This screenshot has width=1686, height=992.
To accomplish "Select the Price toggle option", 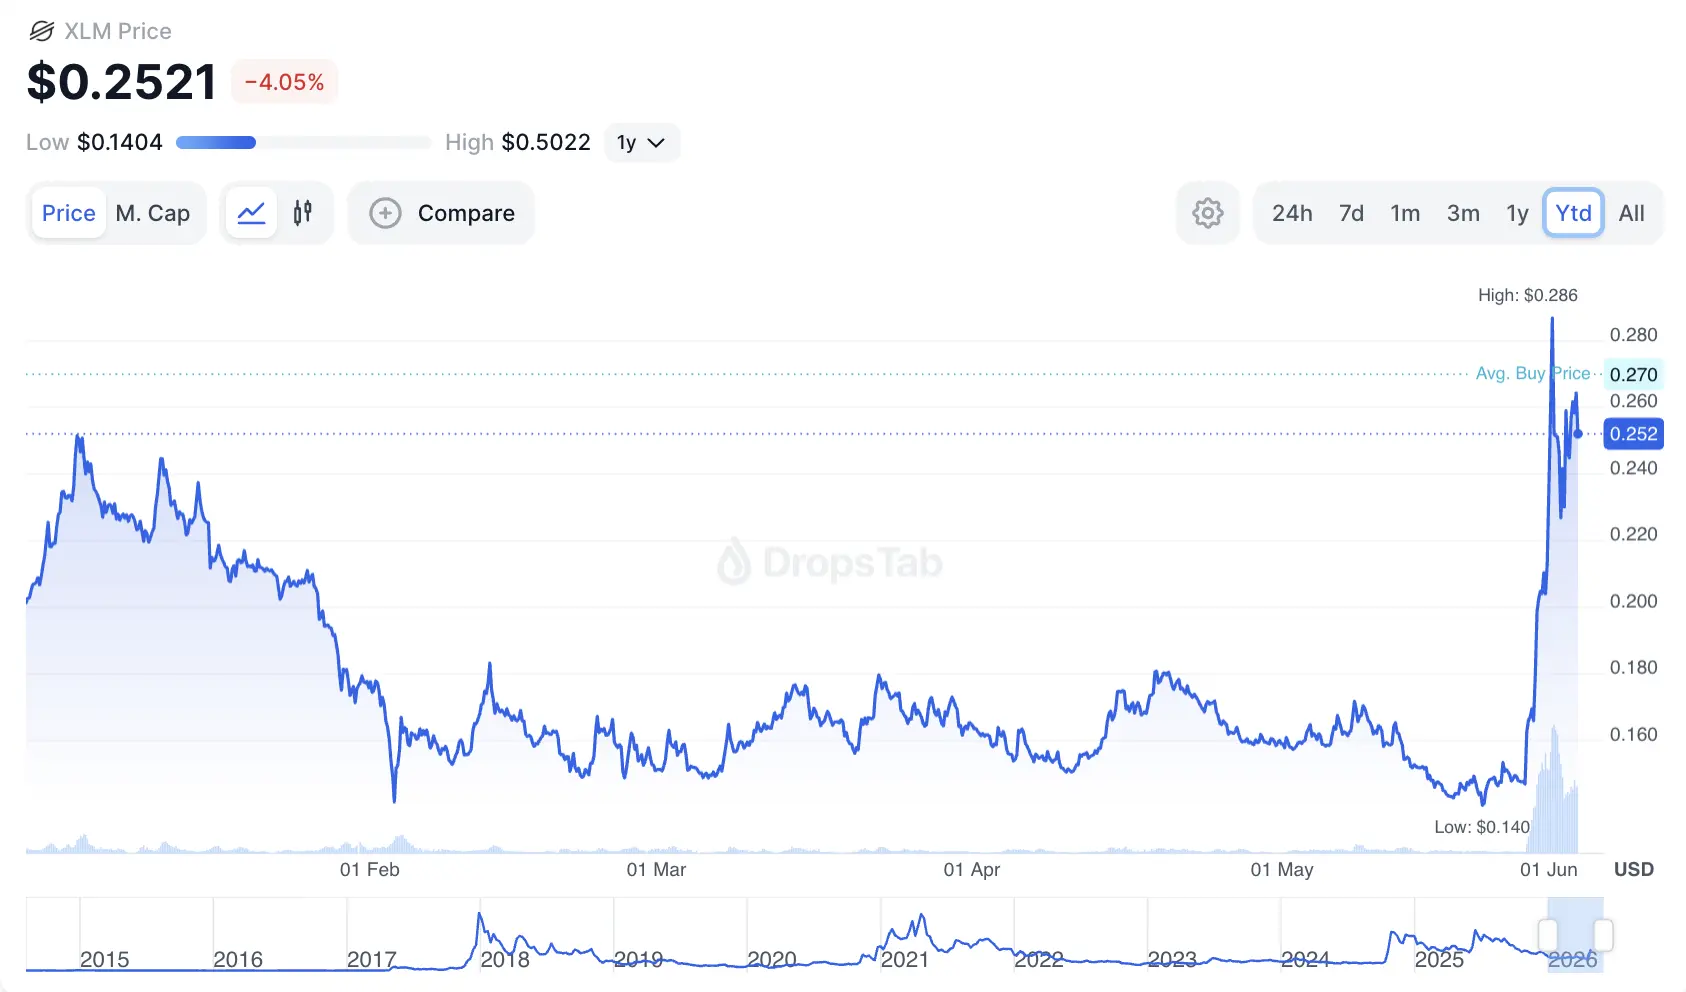I will point(69,213).
